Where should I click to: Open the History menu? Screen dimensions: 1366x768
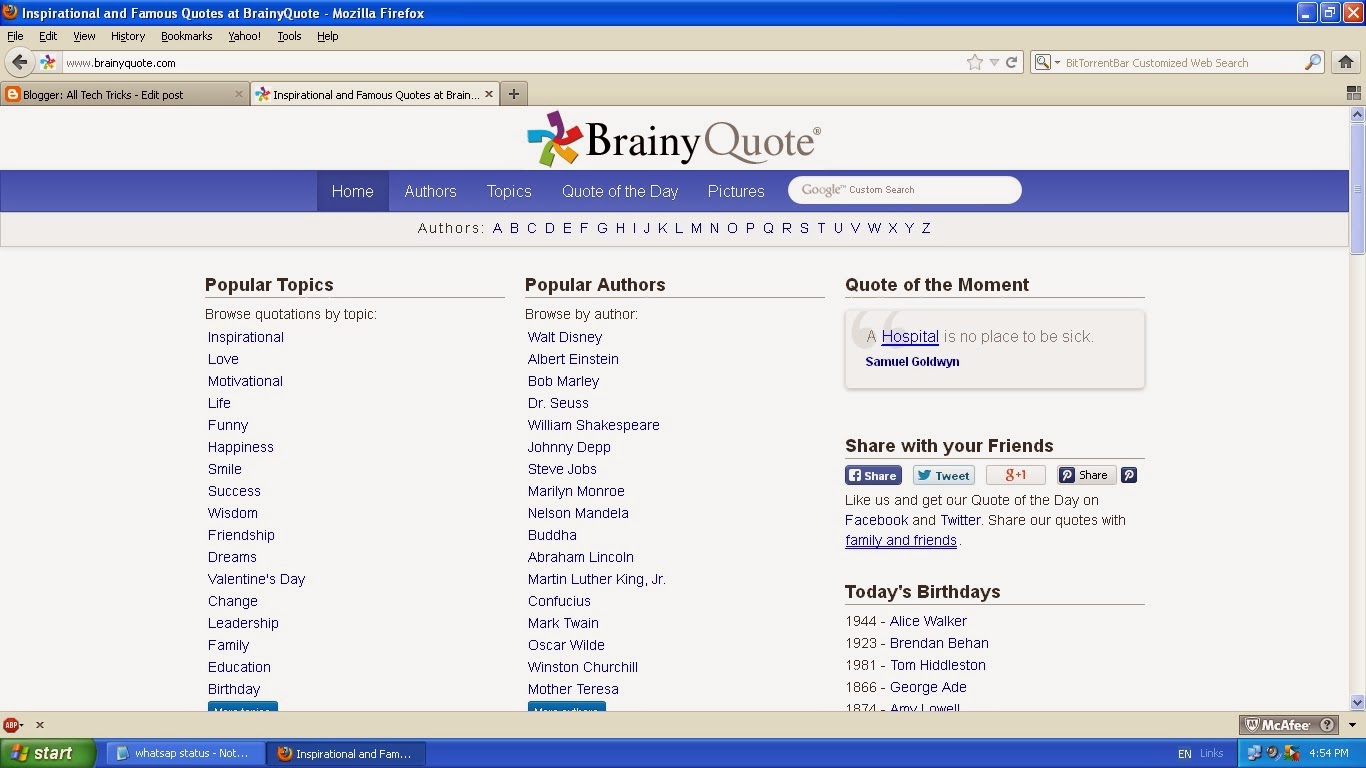click(x=128, y=36)
